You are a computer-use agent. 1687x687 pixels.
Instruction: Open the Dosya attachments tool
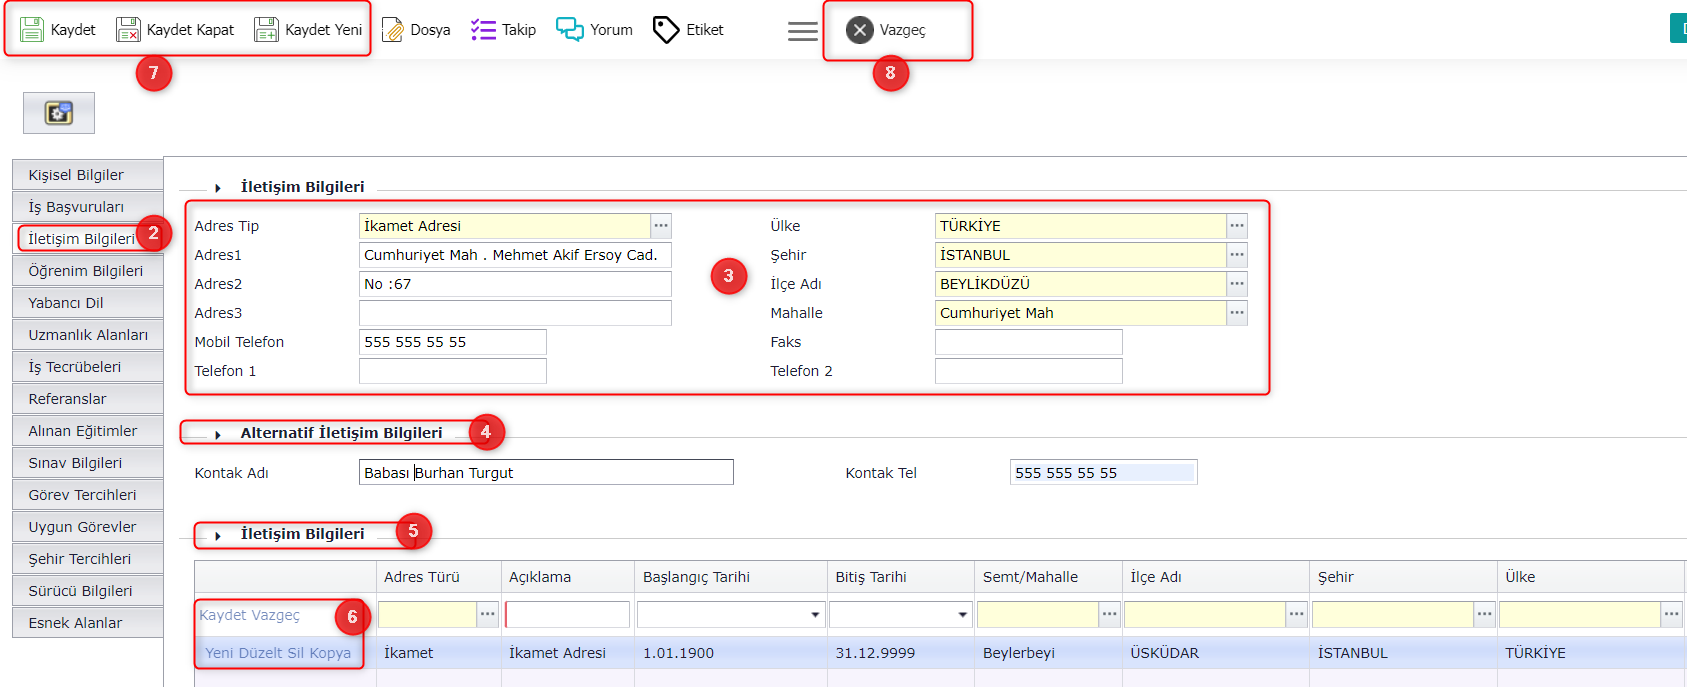tap(416, 30)
